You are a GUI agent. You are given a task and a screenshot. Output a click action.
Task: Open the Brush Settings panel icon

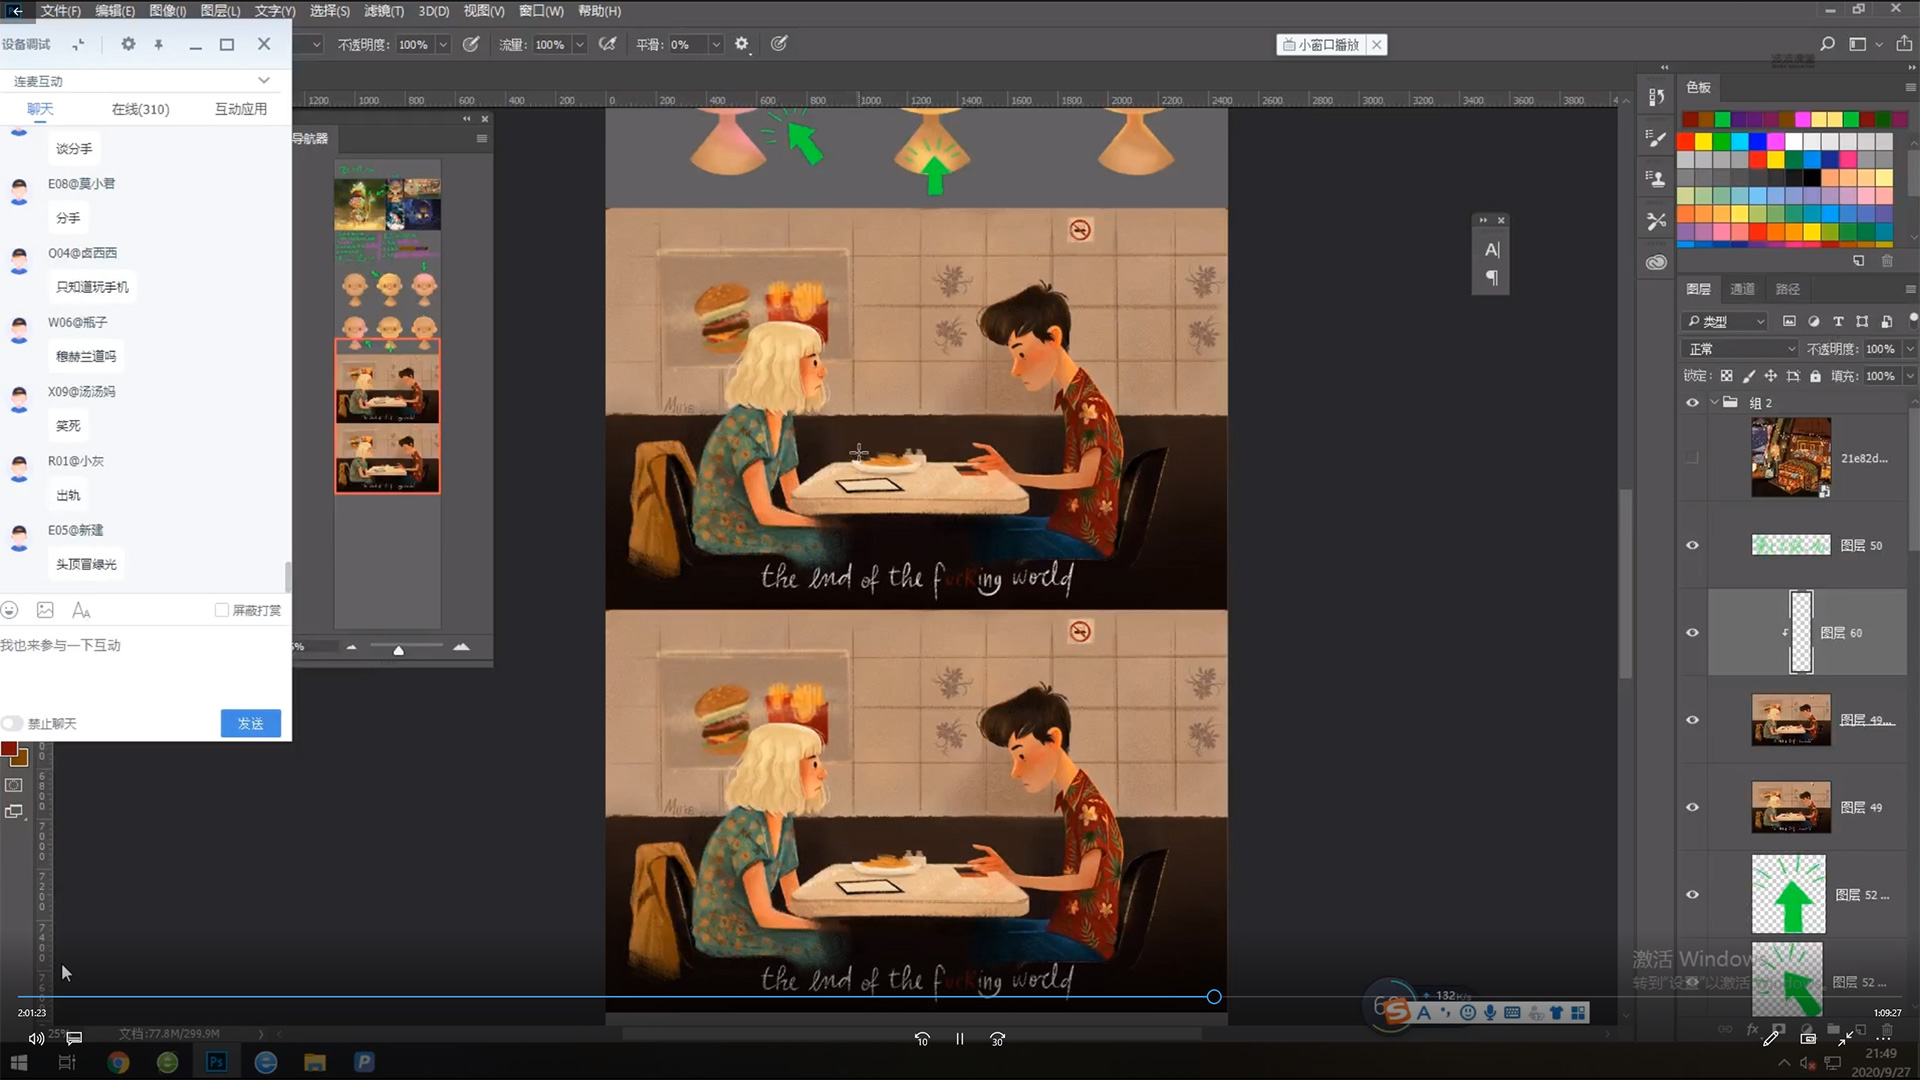(1657, 138)
